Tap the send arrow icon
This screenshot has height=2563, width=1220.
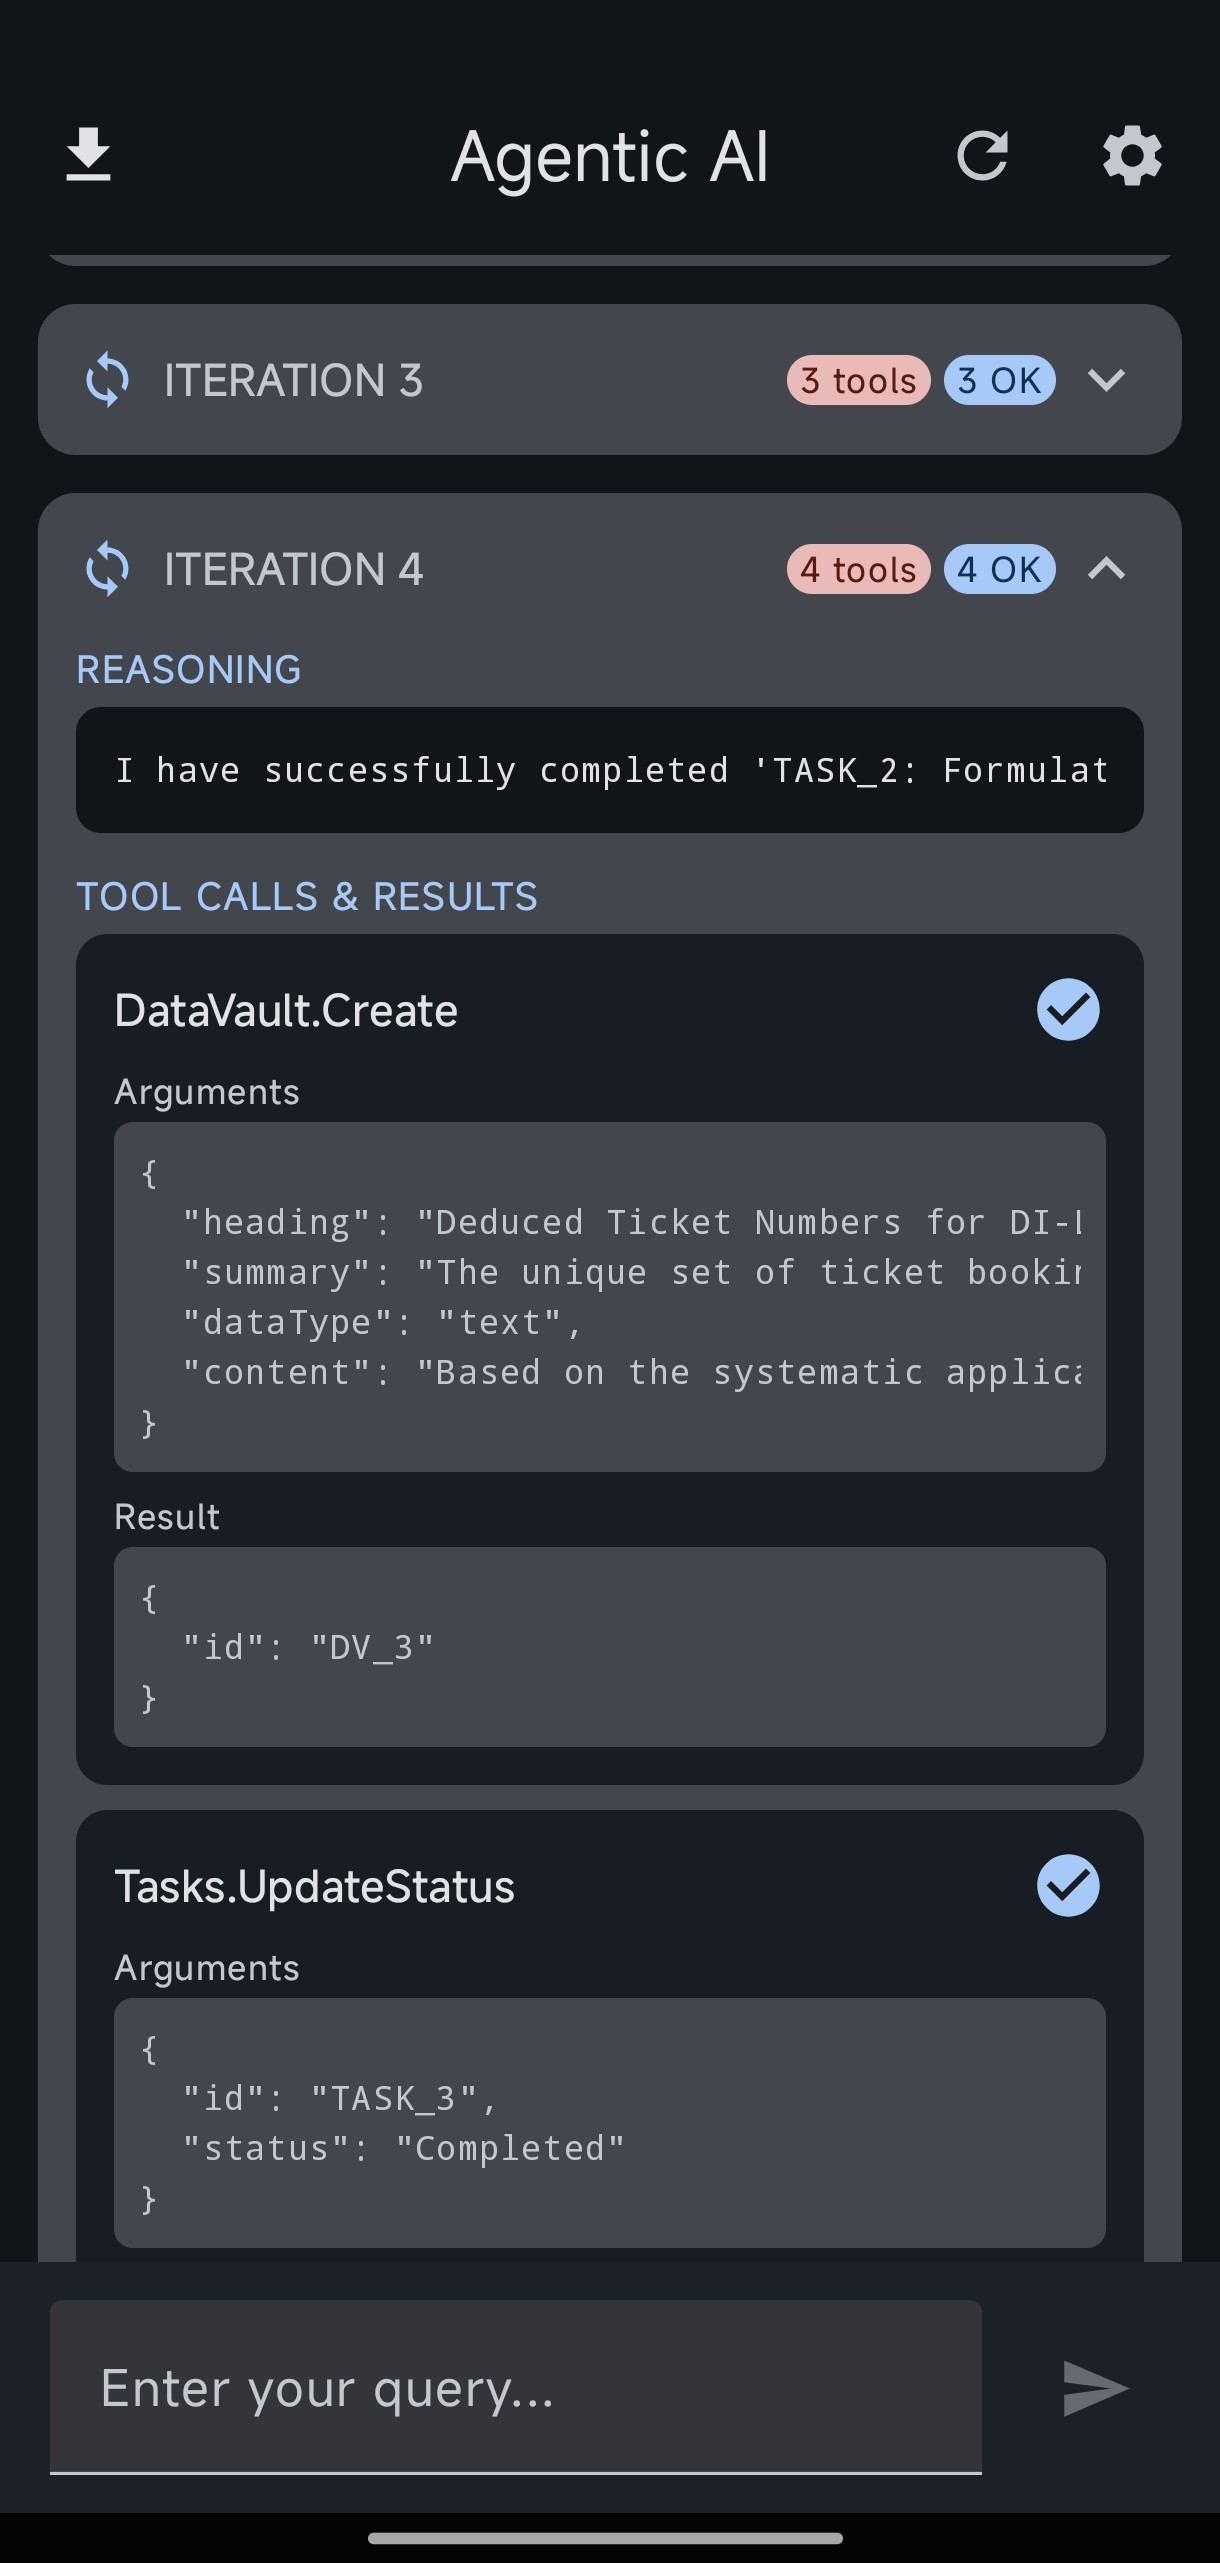[x=1096, y=2388]
